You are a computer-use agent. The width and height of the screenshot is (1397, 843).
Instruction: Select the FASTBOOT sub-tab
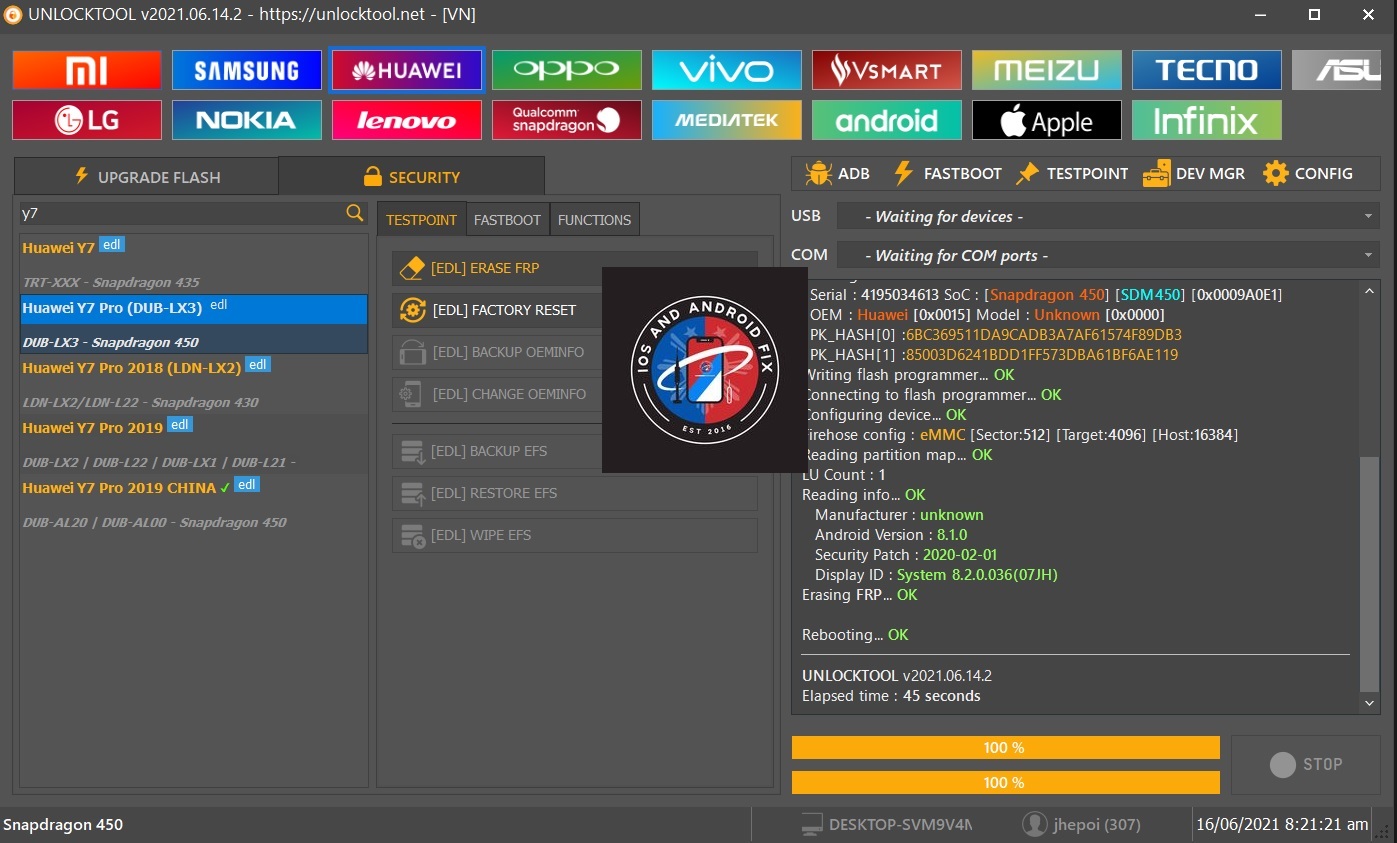tap(507, 219)
